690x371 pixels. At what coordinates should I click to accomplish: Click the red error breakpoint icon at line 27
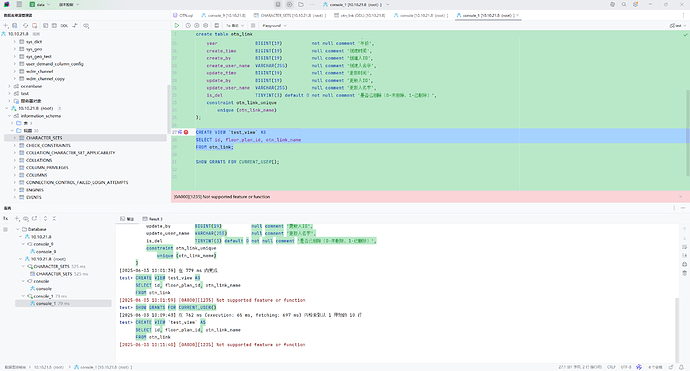(186, 132)
